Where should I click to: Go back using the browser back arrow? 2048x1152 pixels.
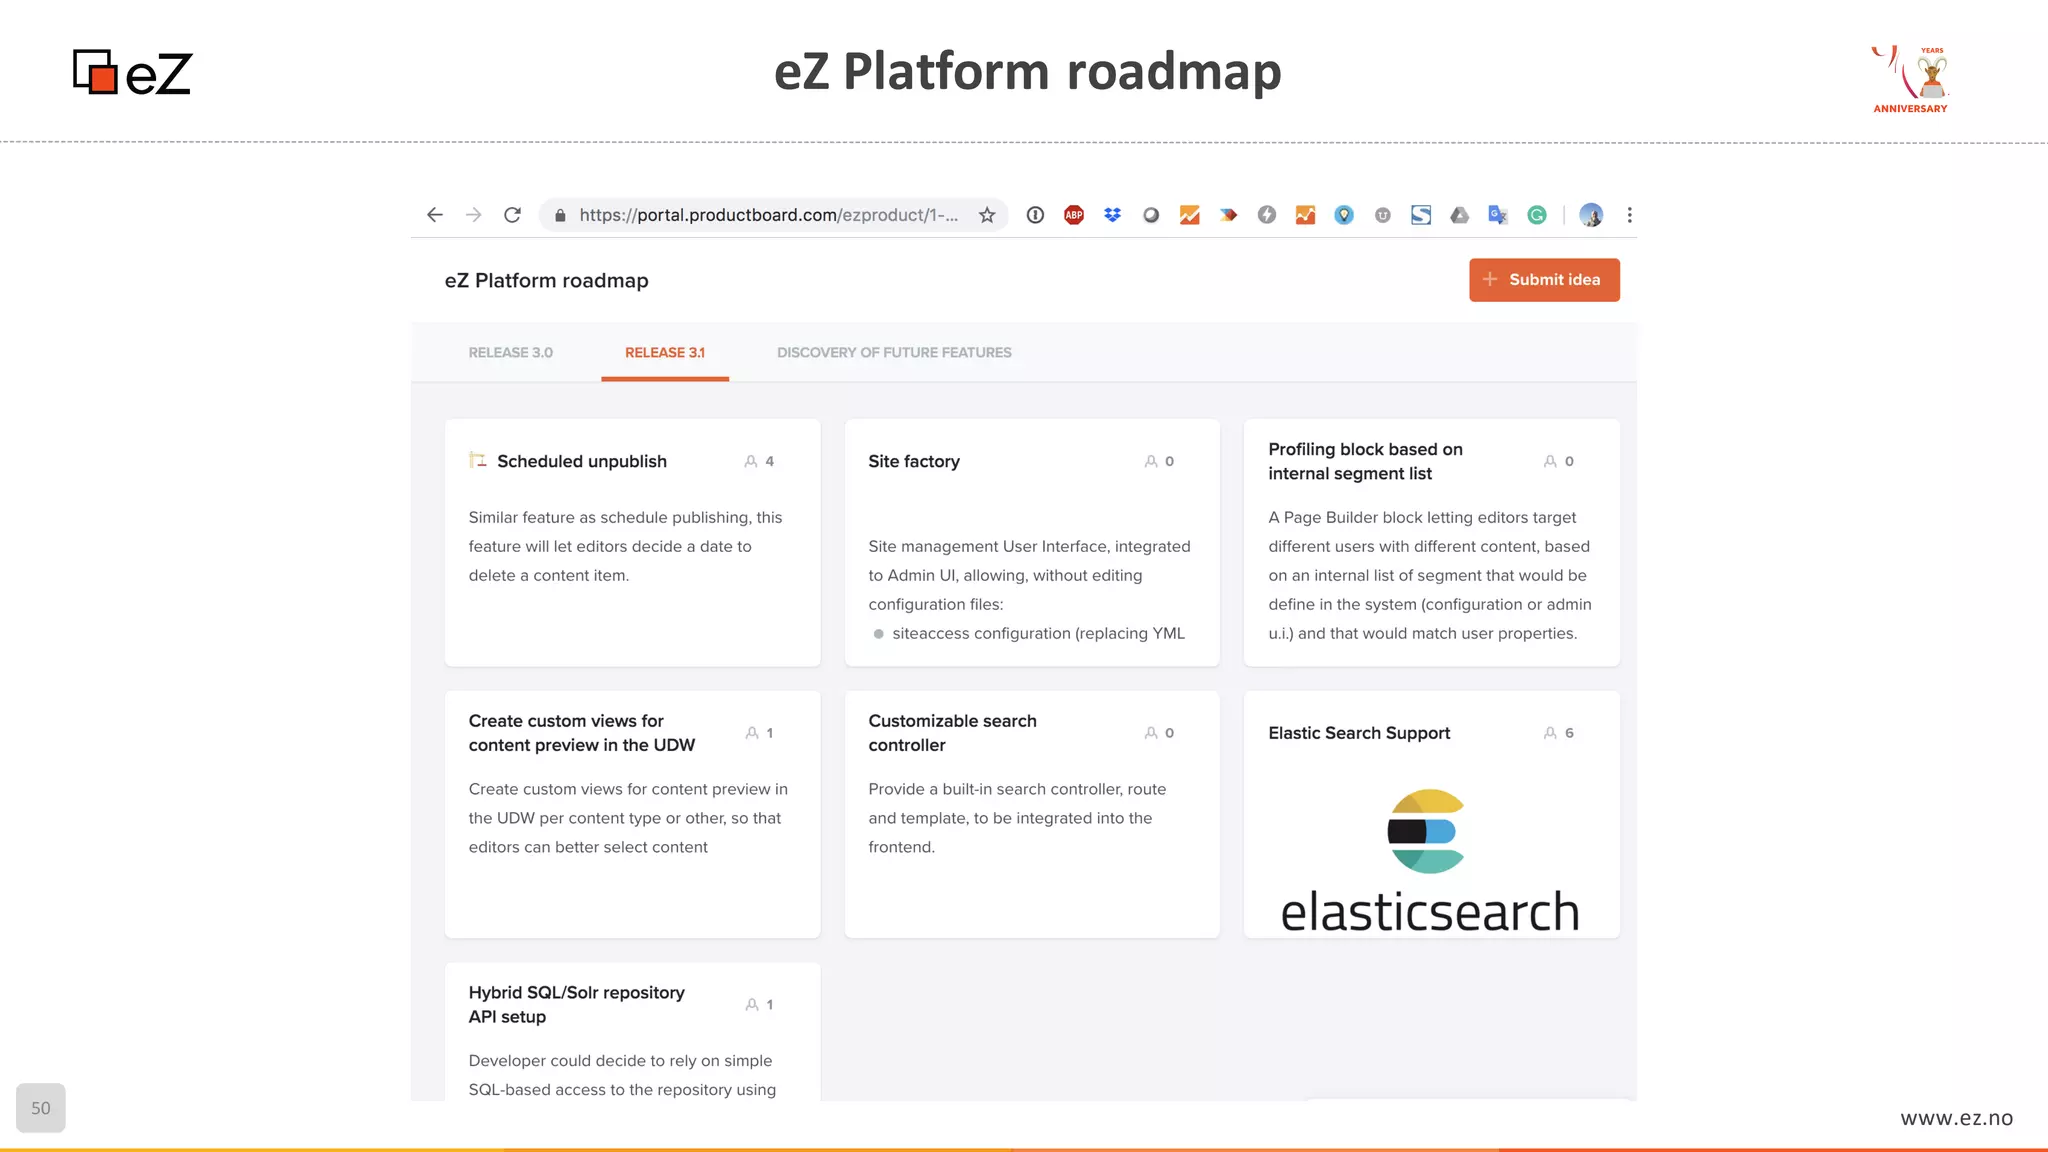pos(434,215)
